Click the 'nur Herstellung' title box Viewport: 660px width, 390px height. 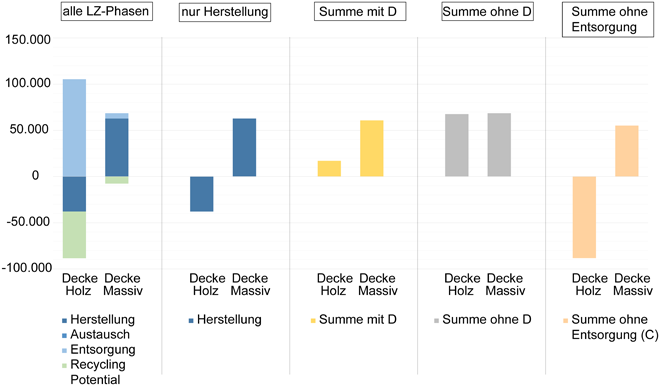(225, 12)
